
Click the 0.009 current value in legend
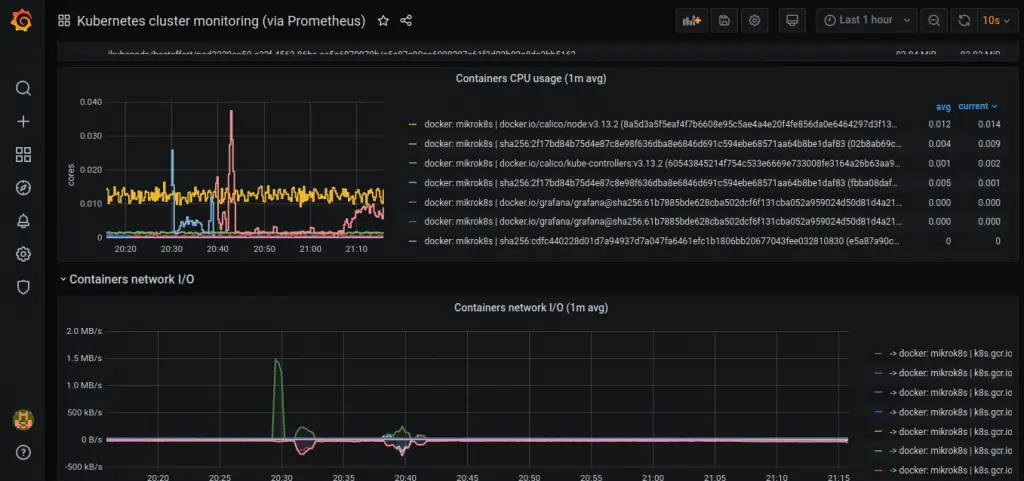coord(989,143)
